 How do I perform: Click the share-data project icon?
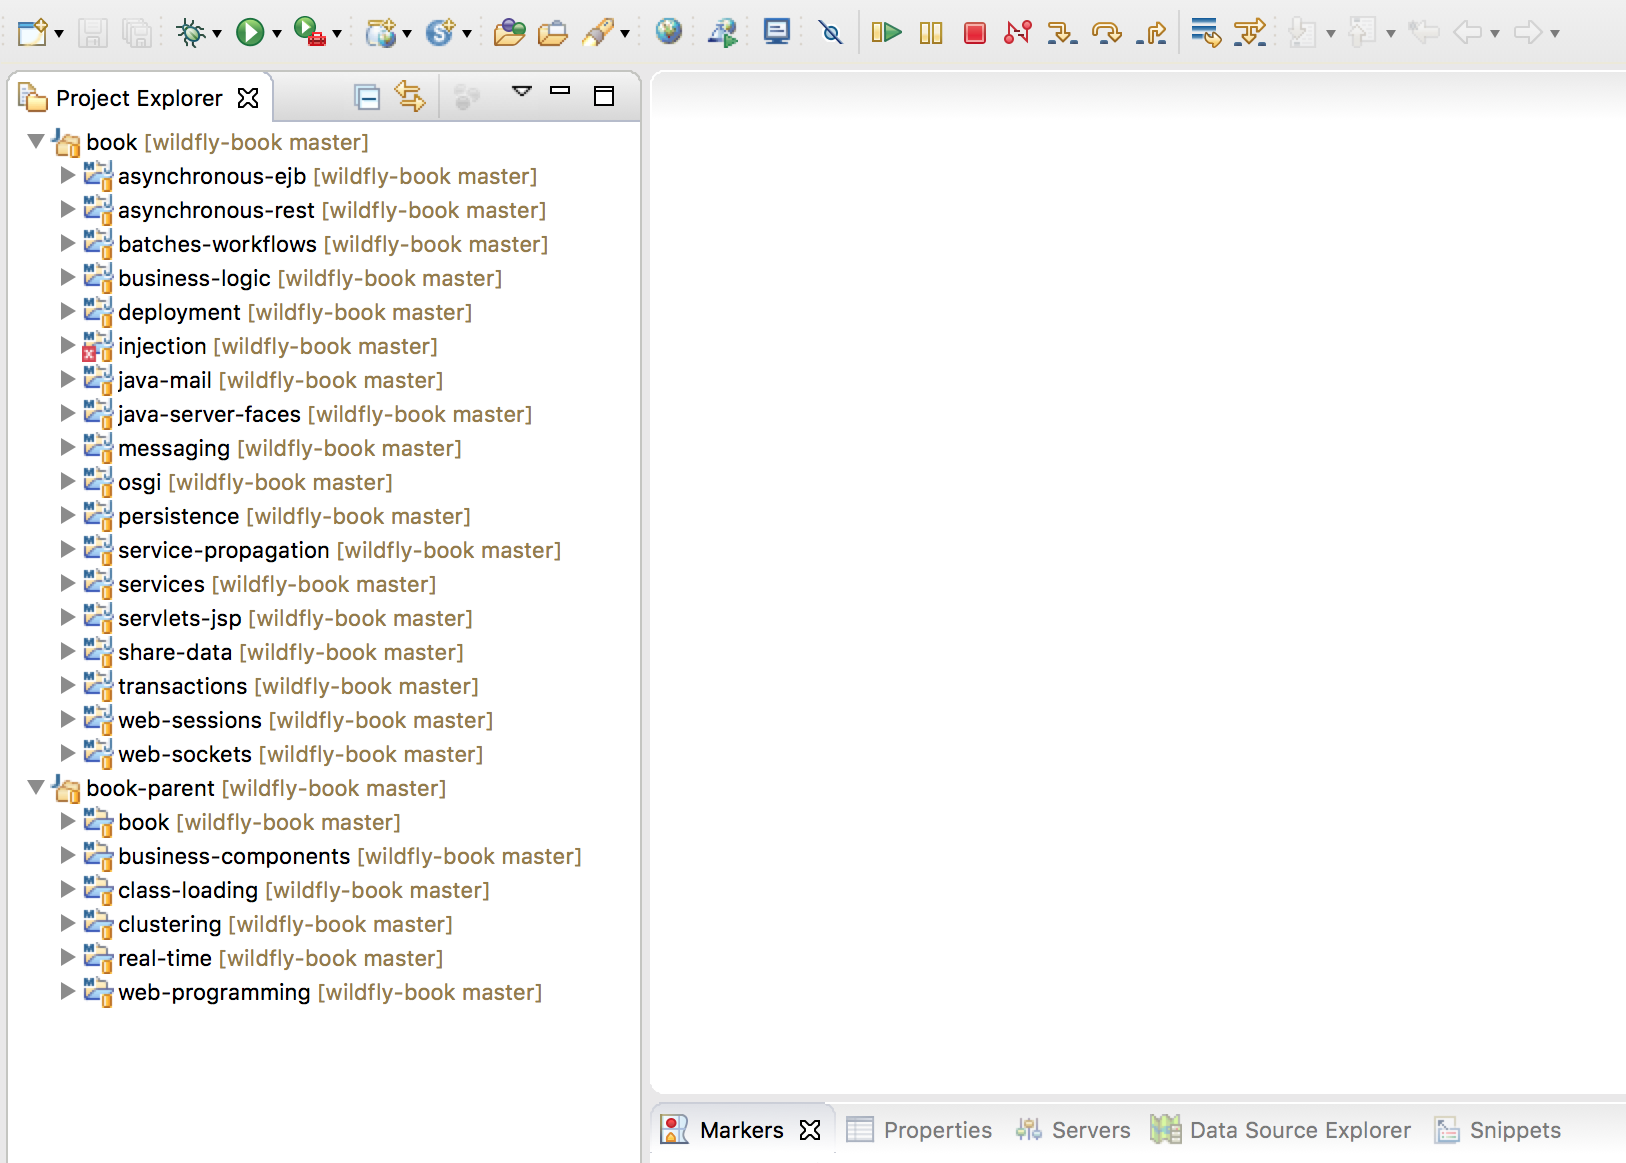click(97, 652)
